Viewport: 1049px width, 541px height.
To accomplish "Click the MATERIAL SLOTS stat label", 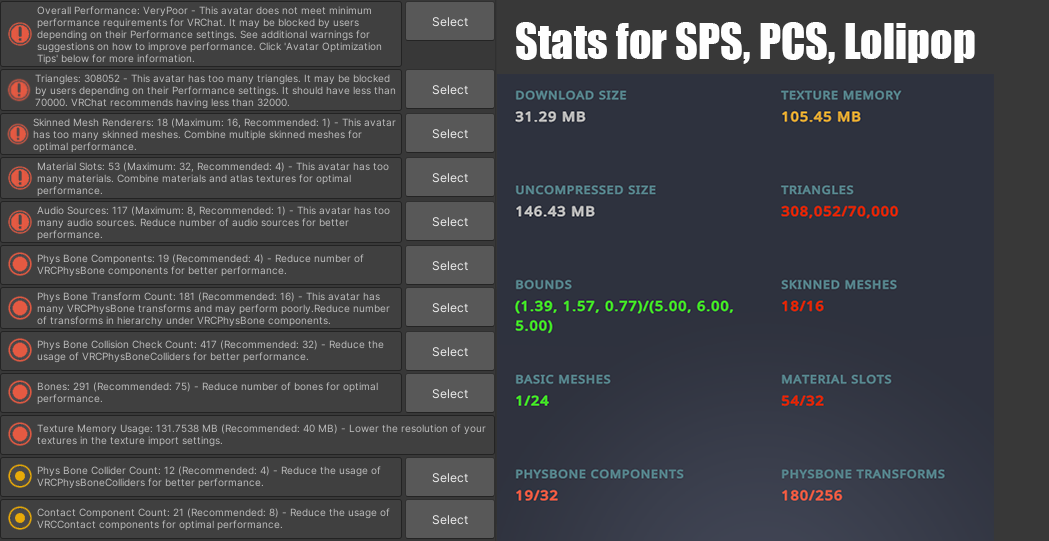I will point(836,380).
